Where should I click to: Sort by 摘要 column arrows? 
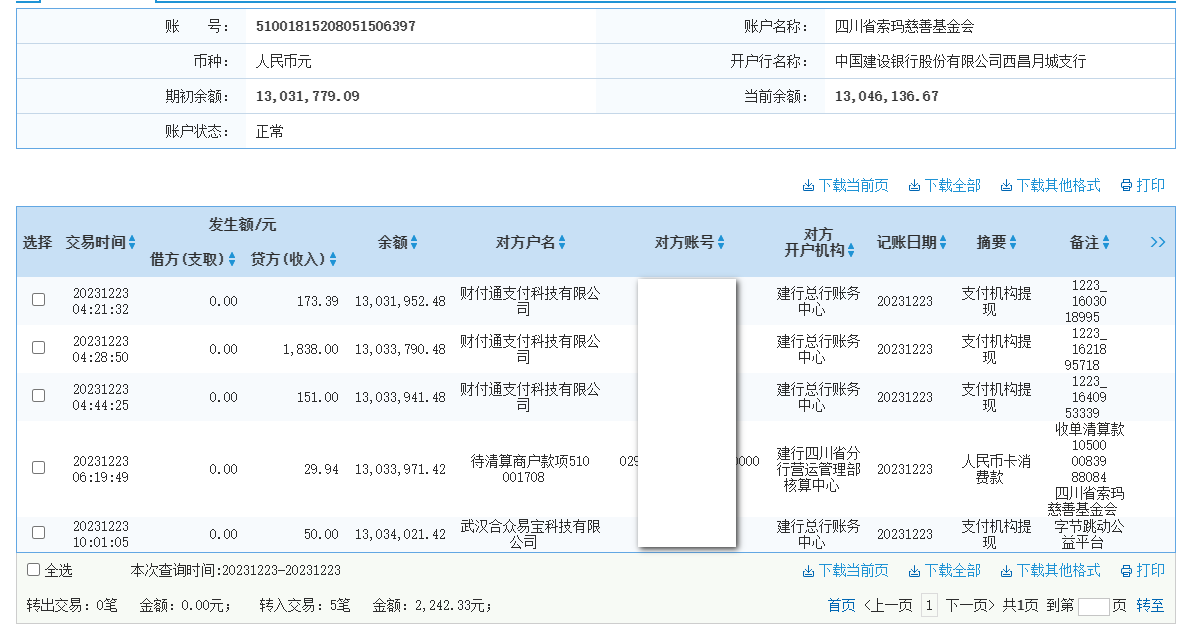click(x=1013, y=243)
